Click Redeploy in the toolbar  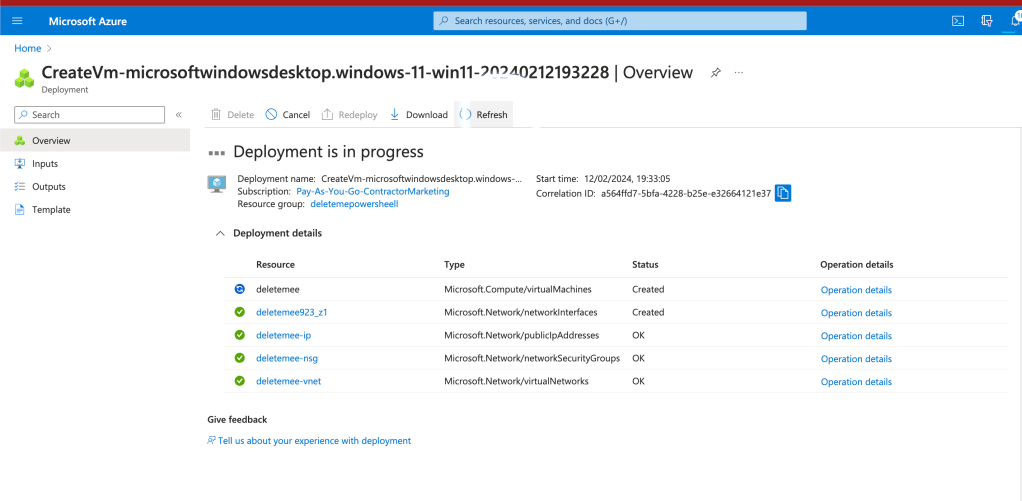pos(350,115)
